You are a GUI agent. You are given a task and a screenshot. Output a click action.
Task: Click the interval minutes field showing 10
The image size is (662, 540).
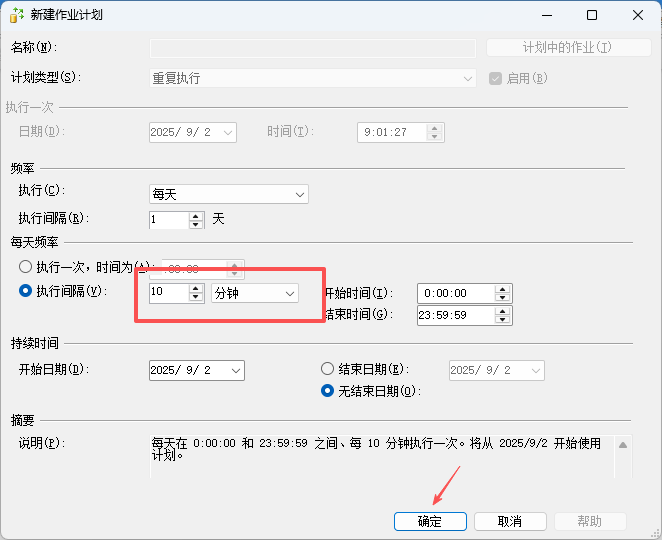coord(167,292)
